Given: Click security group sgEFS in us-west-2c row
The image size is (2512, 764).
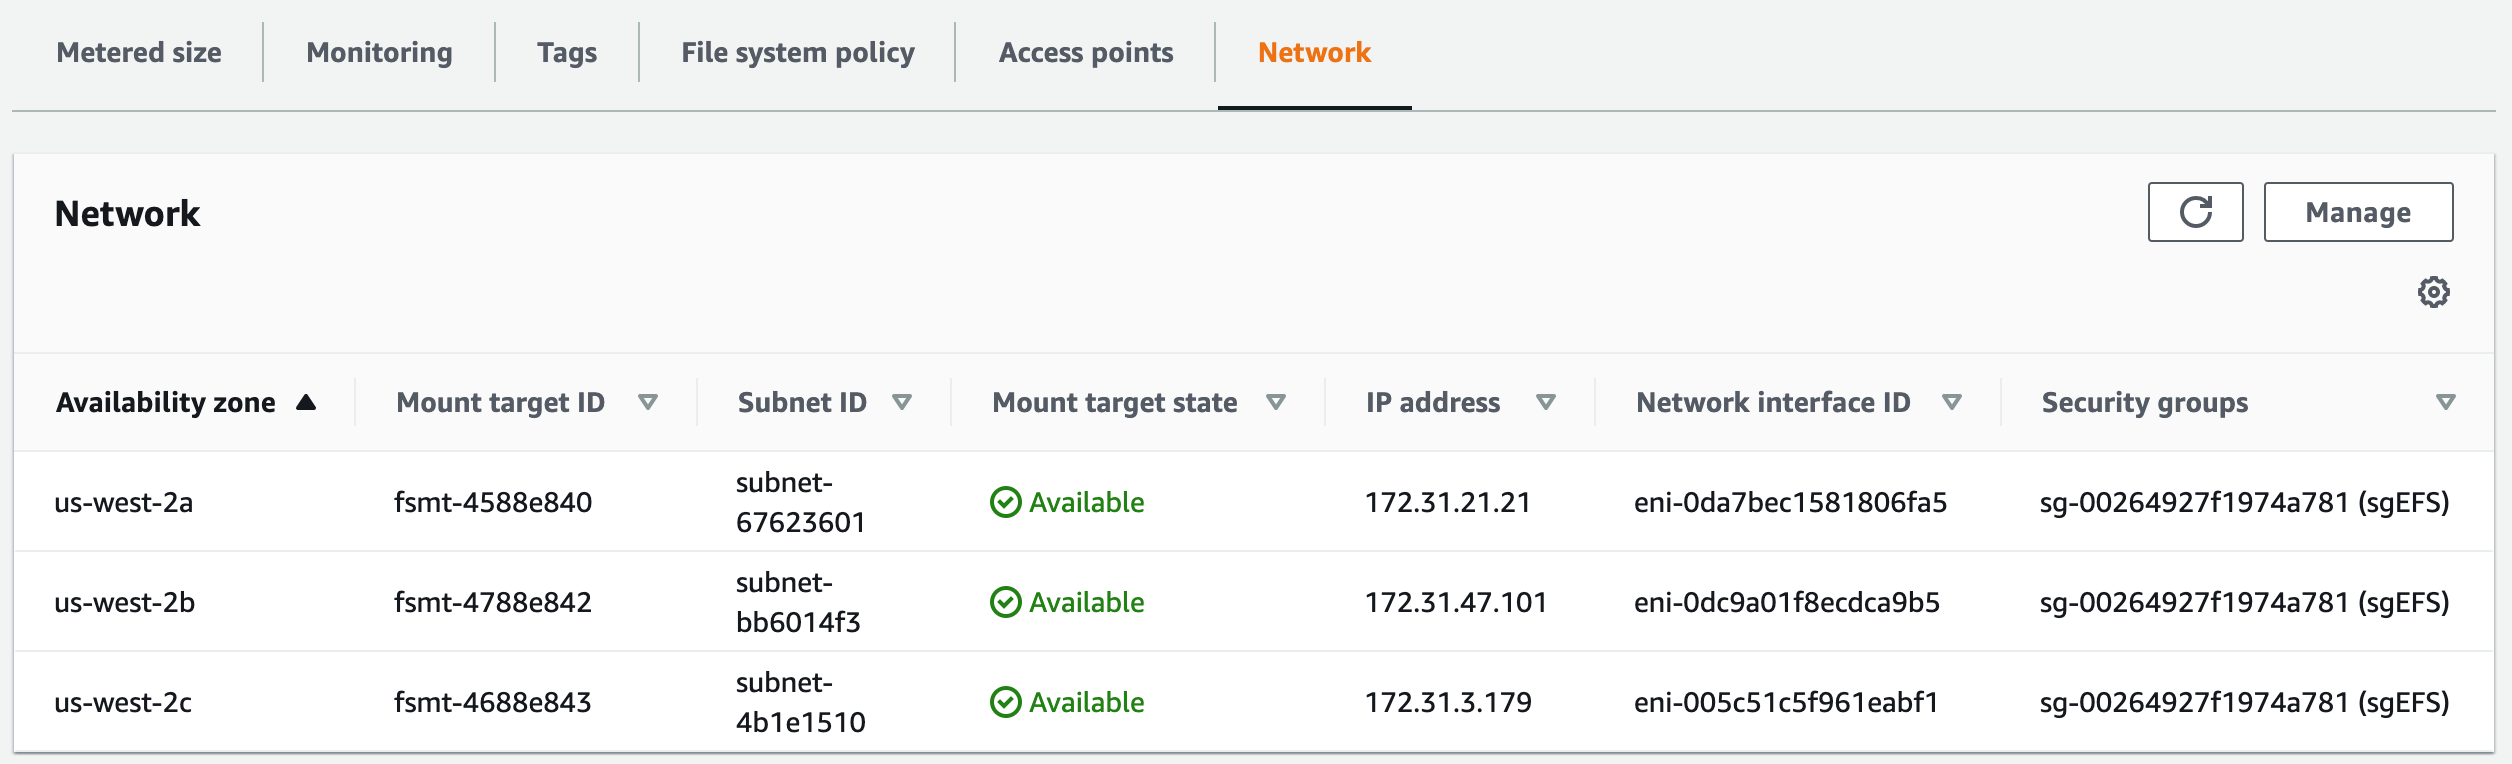Looking at the screenshot, I should [x=2245, y=702].
